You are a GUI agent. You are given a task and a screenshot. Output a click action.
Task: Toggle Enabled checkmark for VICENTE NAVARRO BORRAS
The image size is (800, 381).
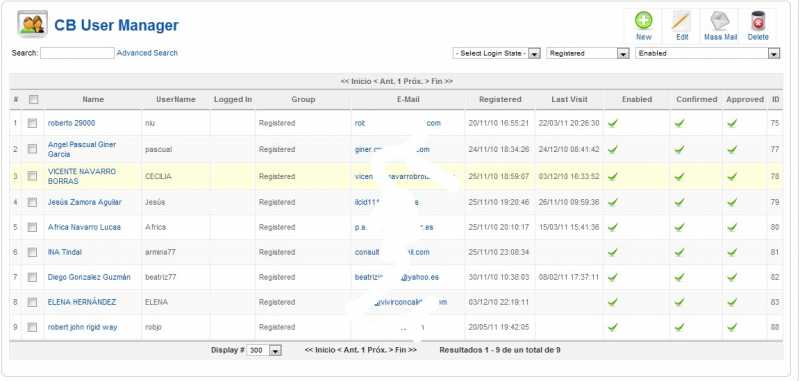coord(613,176)
